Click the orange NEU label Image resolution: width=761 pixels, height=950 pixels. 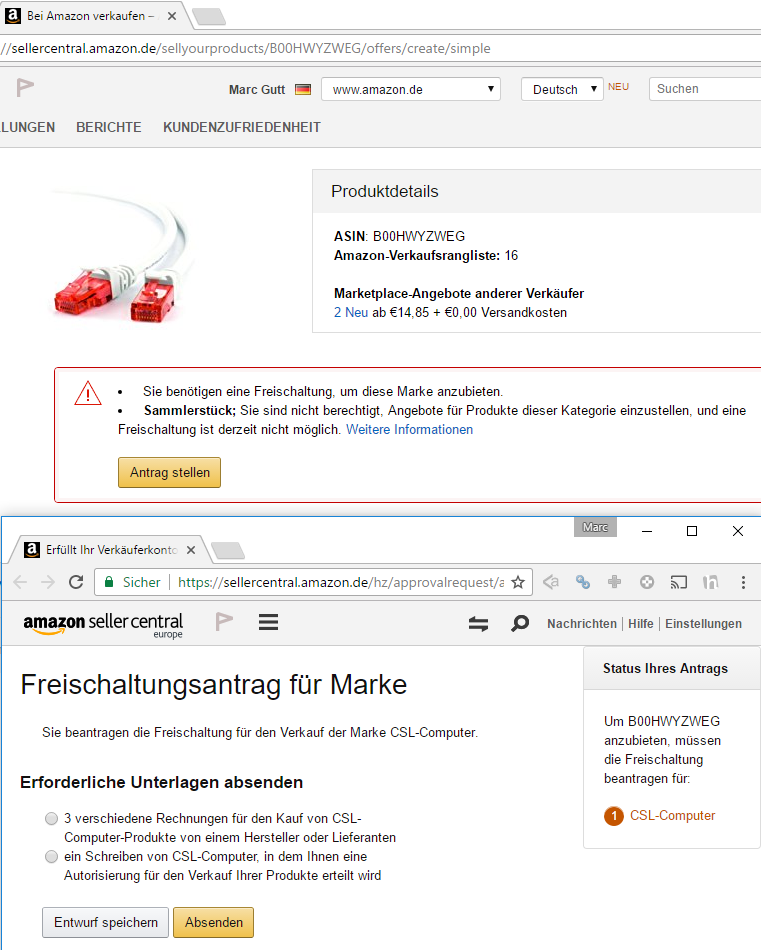click(619, 87)
